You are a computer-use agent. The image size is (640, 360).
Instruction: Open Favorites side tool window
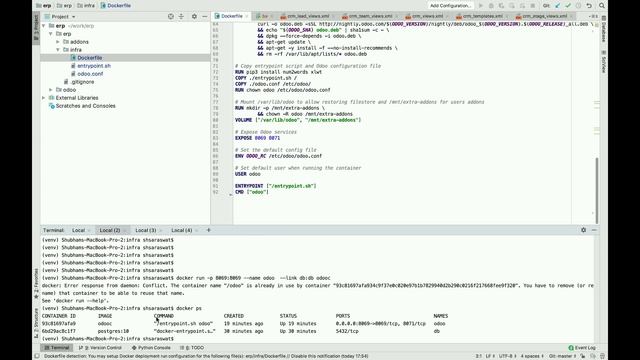coord(36,283)
